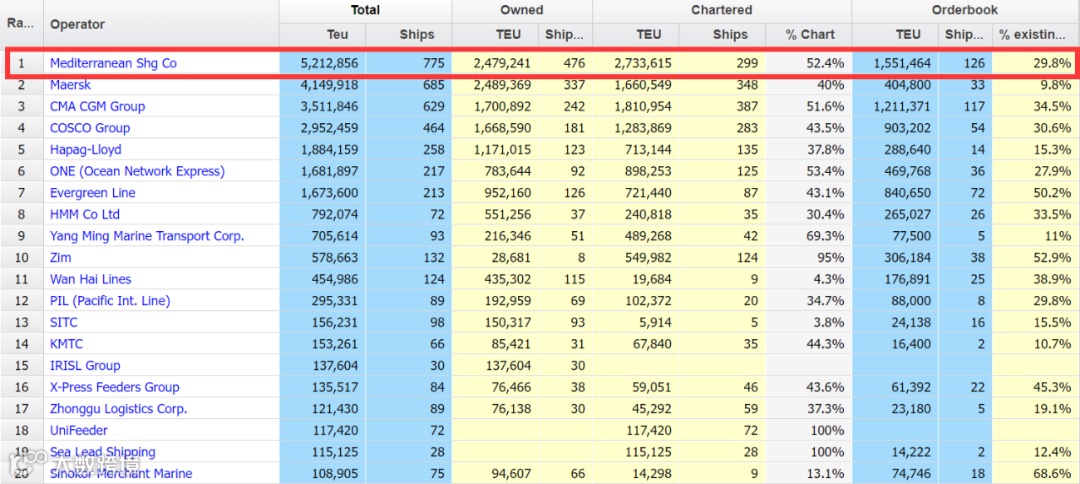Select the Orderbook group header
The image size is (1080, 484).
(965, 11)
